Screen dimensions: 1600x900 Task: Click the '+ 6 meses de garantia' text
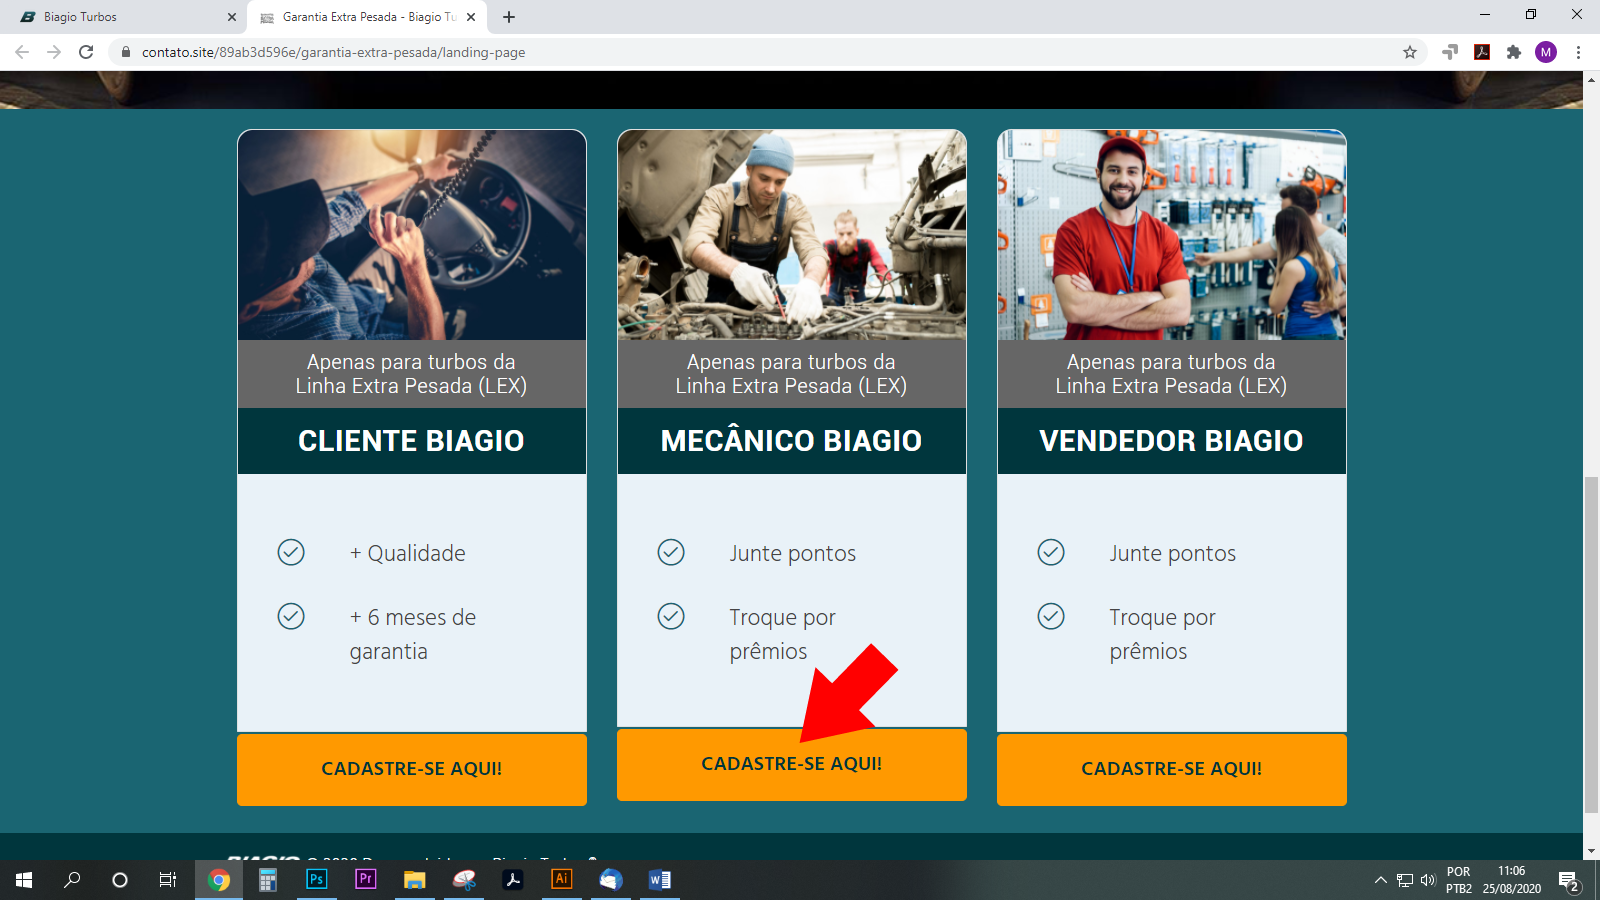413,634
